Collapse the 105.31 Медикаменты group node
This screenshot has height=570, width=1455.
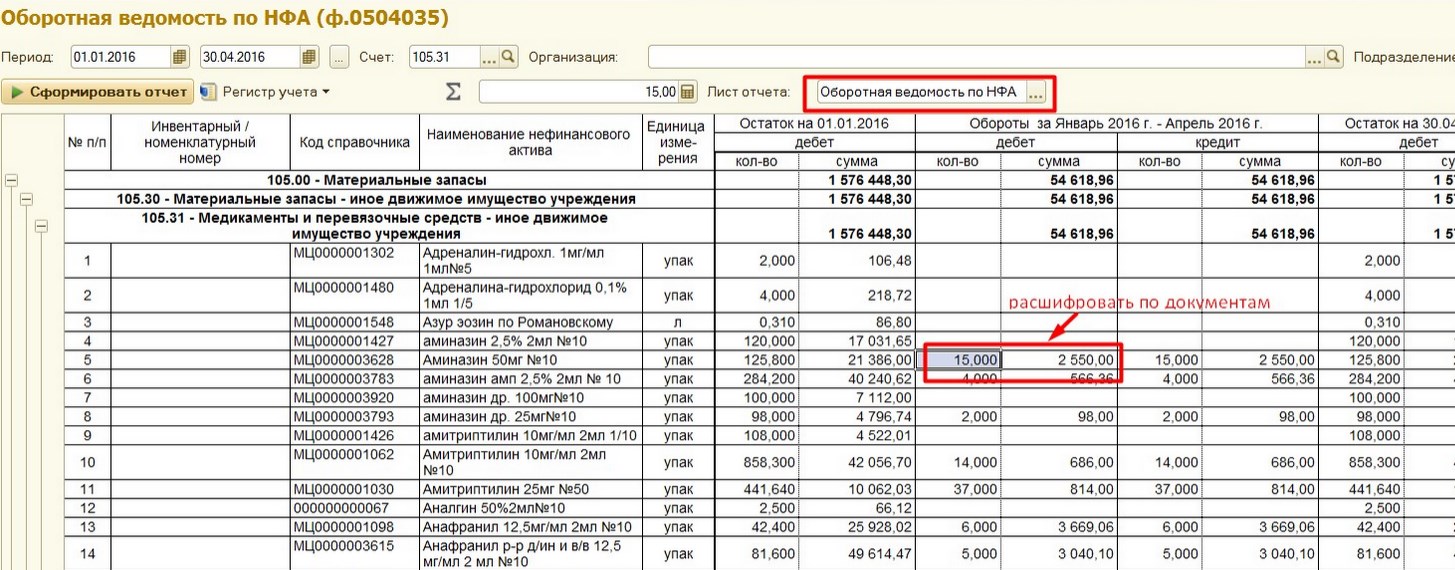coord(42,226)
